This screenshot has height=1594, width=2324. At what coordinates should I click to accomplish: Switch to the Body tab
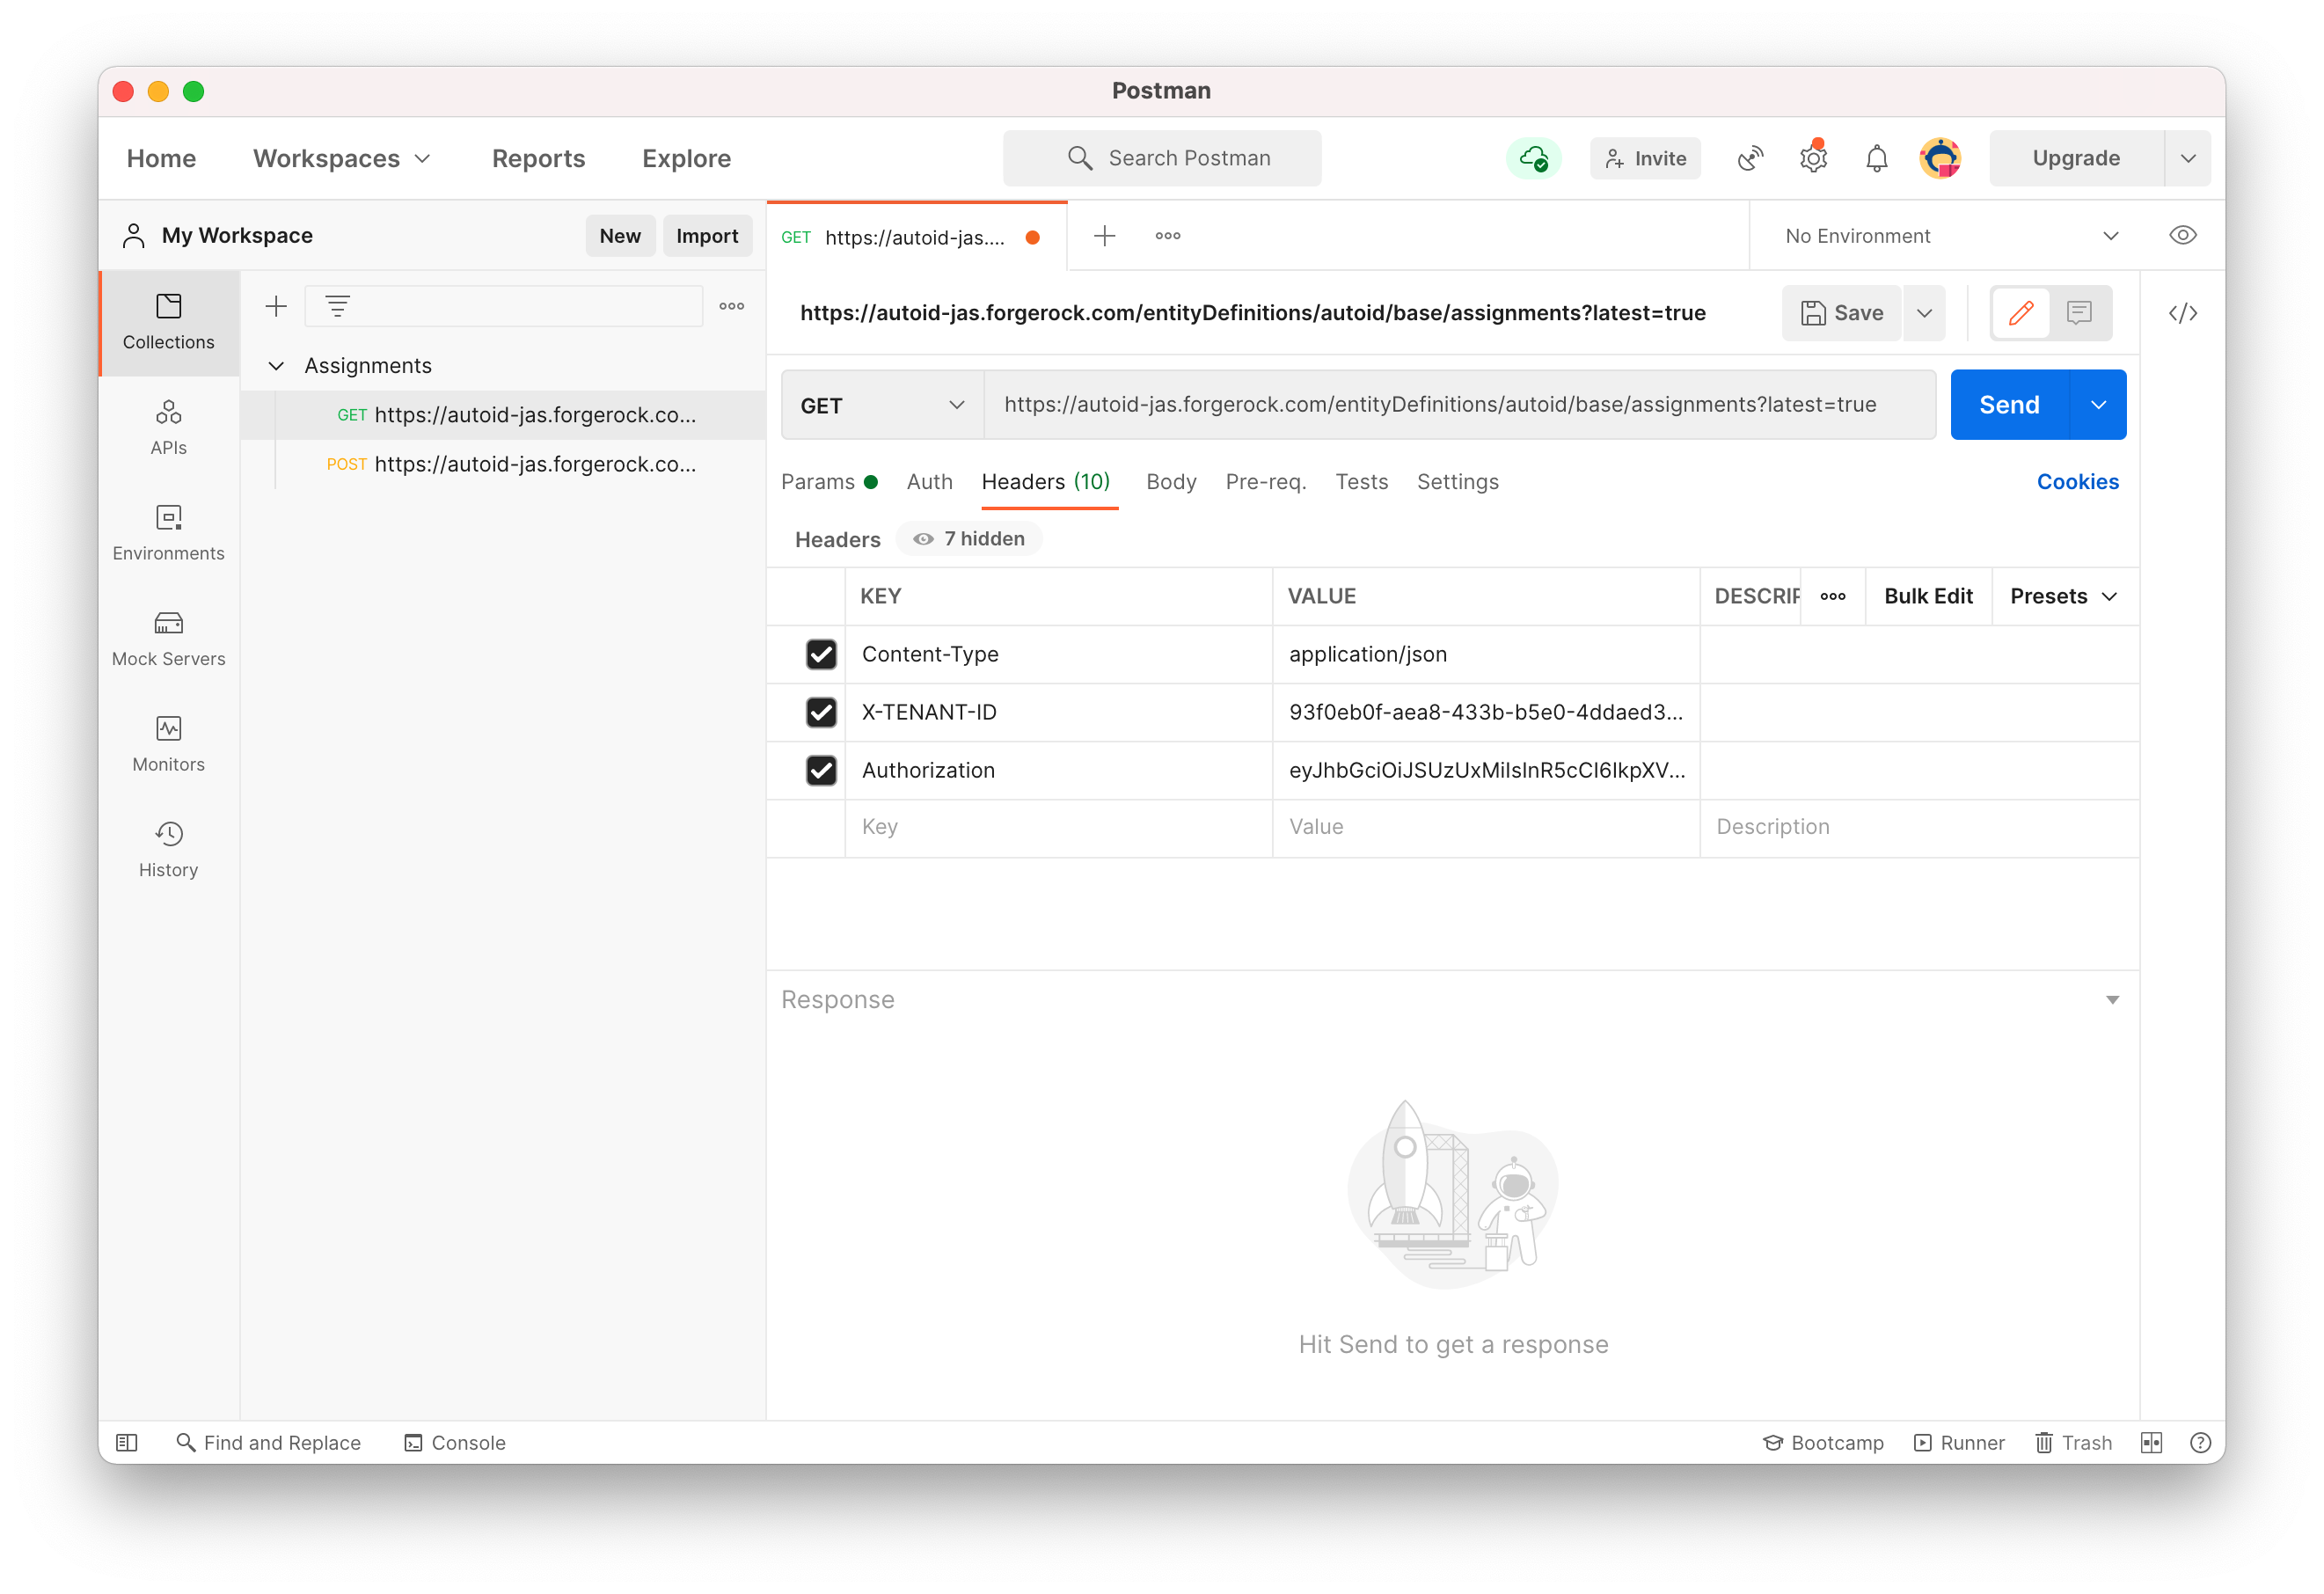coord(1171,482)
